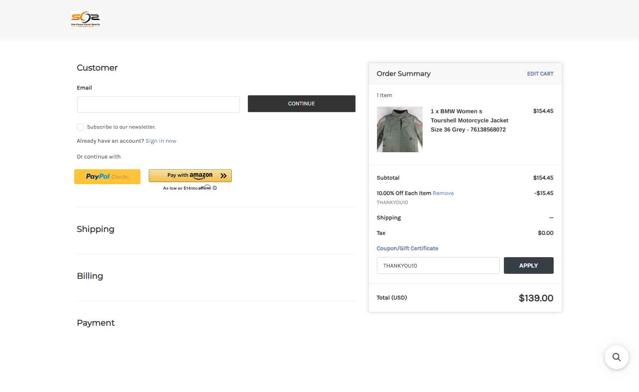
Task: Pay with the PayPal Credit button
Action: click(107, 176)
